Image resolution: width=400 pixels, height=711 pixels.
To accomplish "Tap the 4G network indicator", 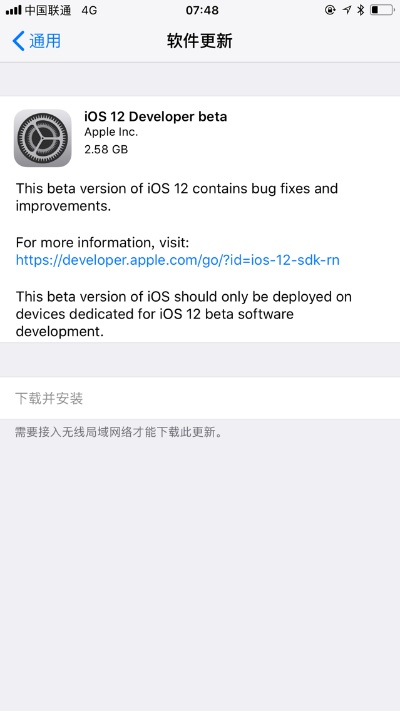I will coord(89,10).
